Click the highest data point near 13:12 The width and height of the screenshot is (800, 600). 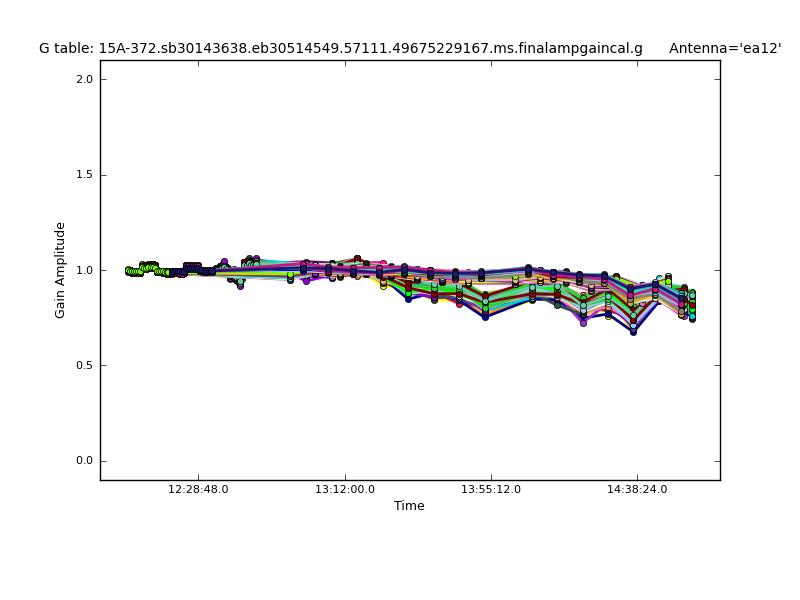357,258
